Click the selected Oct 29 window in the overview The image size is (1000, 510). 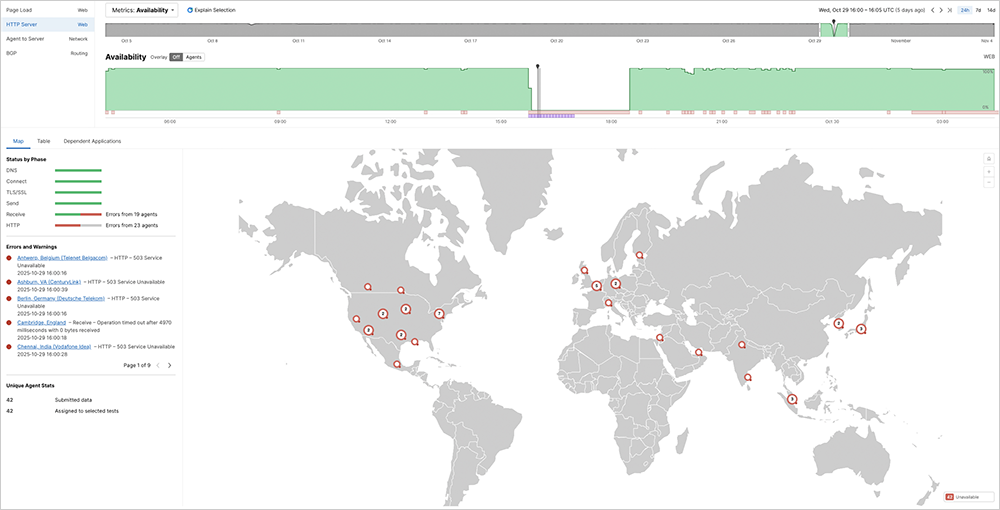[834, 30]
